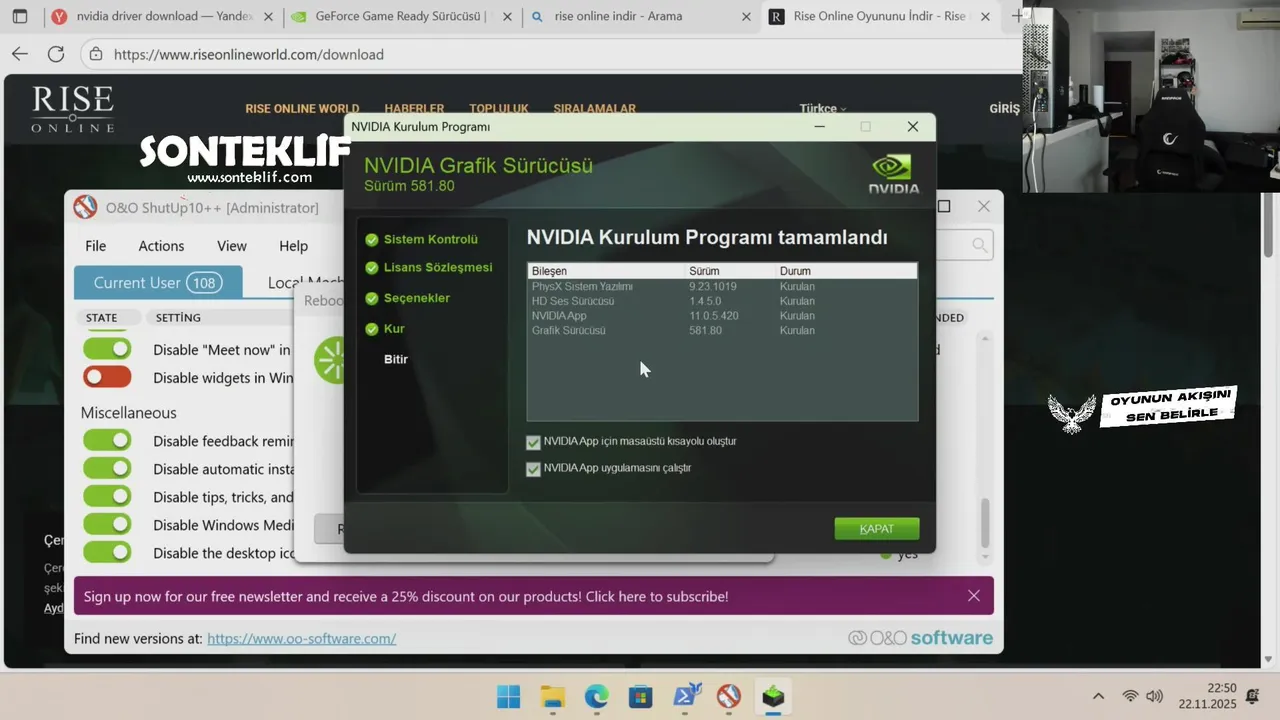Click the O&O software logo
This screenshot has height=720, width=1280.
(920, 638)
